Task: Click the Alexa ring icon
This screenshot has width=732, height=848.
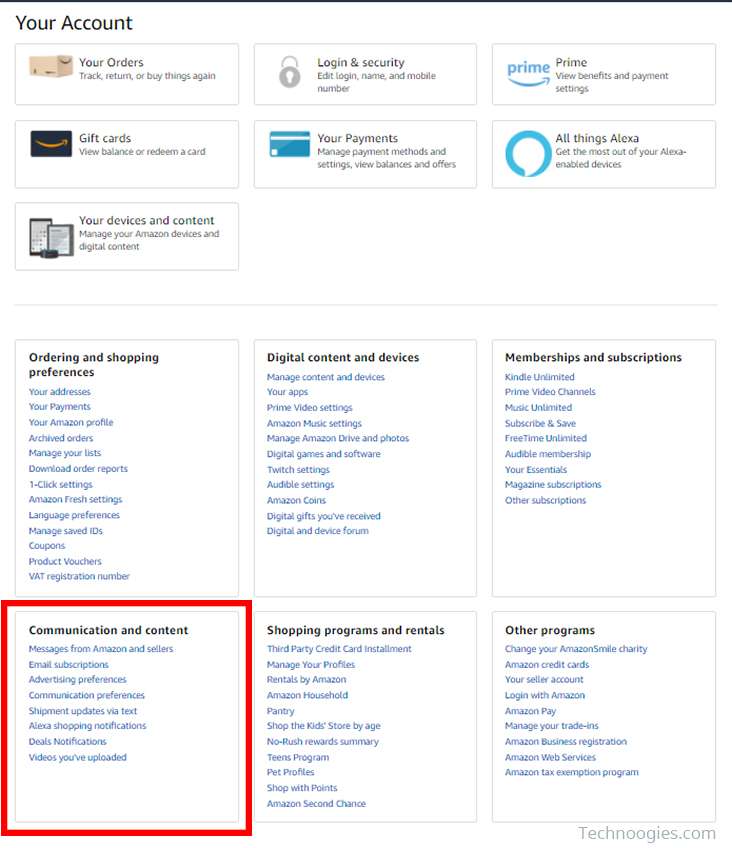Action: coord(528,154)
